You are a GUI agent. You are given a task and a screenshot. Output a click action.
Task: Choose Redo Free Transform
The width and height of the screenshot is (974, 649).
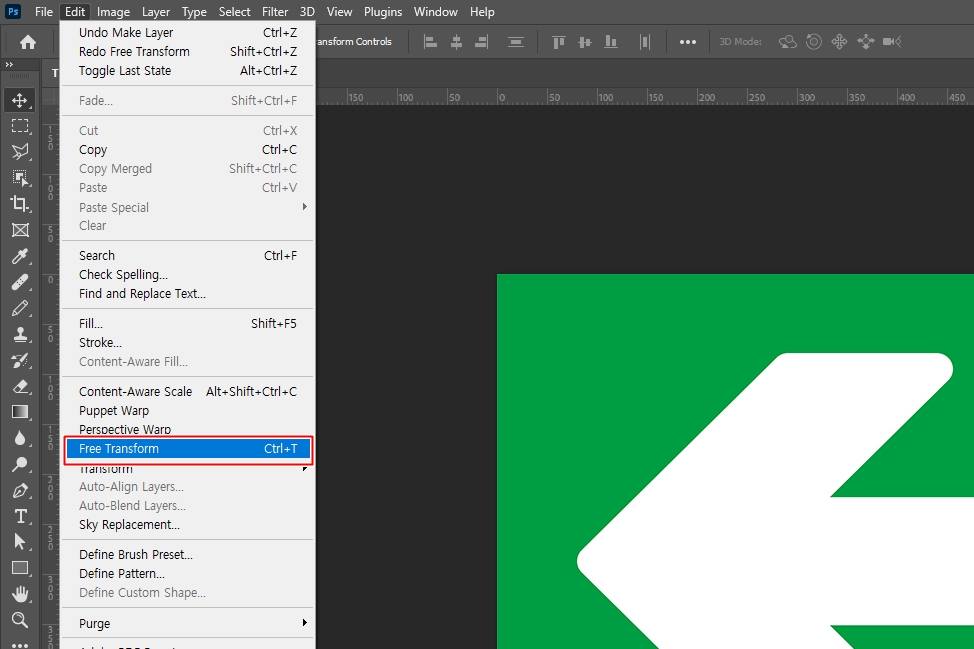(188, 52)
